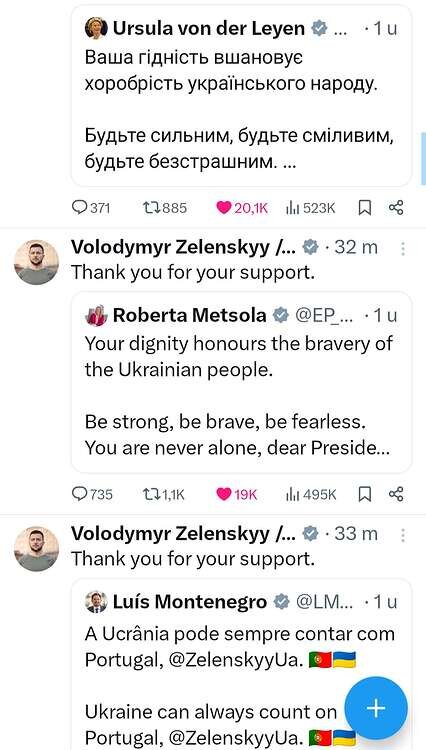
Task: Open the more options menu on the 32 m tweet
Action: tap(403, 249)
